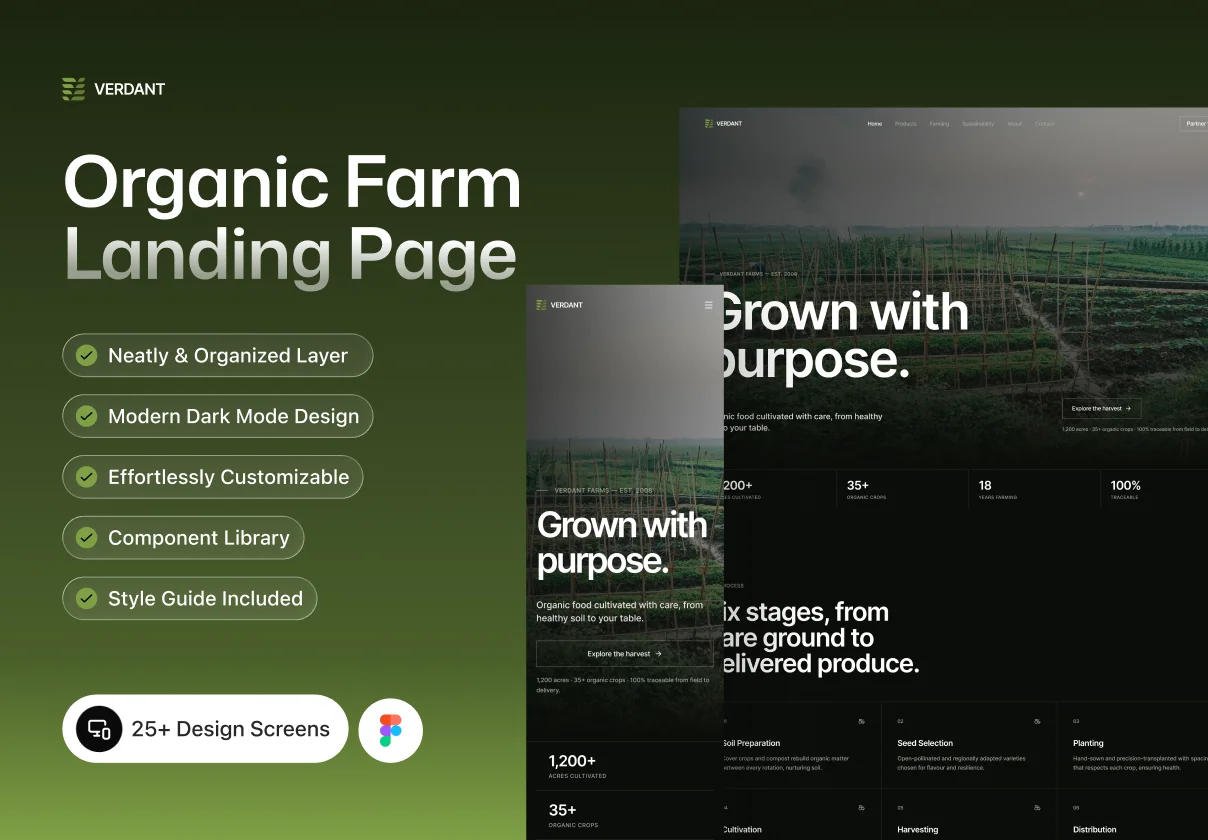This screenshot has height=840, width=1208.
Task: Select Farming in the desktop preview navigation
Action: click(939, 124)
